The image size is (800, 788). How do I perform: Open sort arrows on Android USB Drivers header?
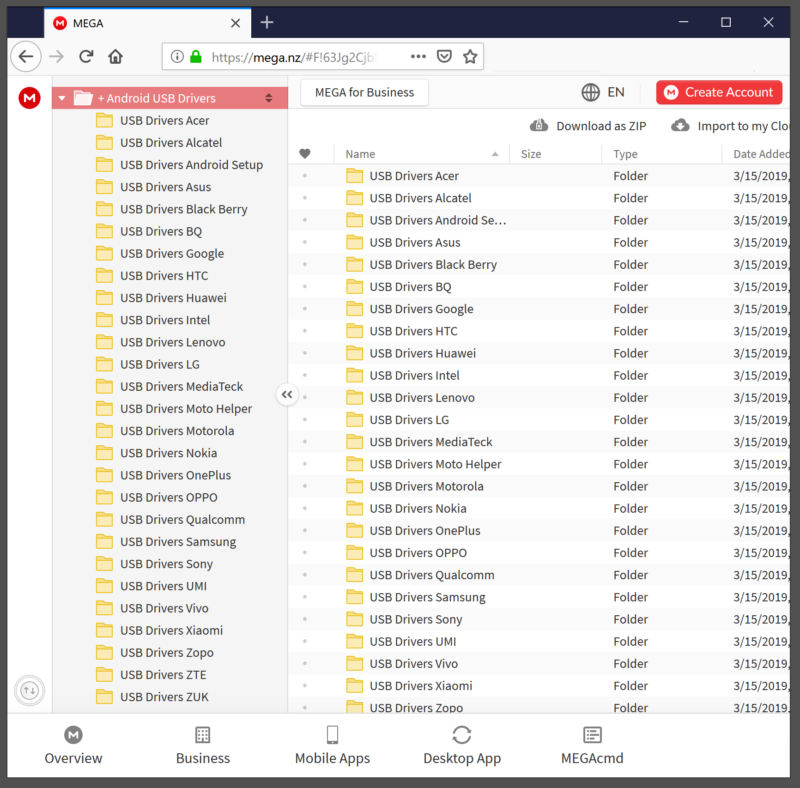tap(268, 98)
